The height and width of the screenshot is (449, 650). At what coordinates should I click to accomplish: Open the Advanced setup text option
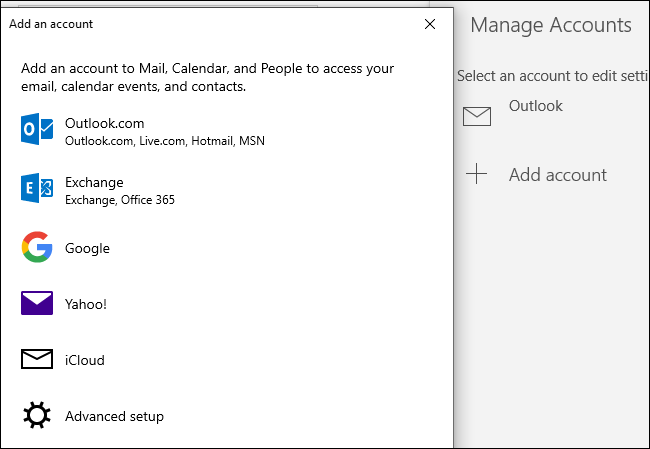(114, 416)
